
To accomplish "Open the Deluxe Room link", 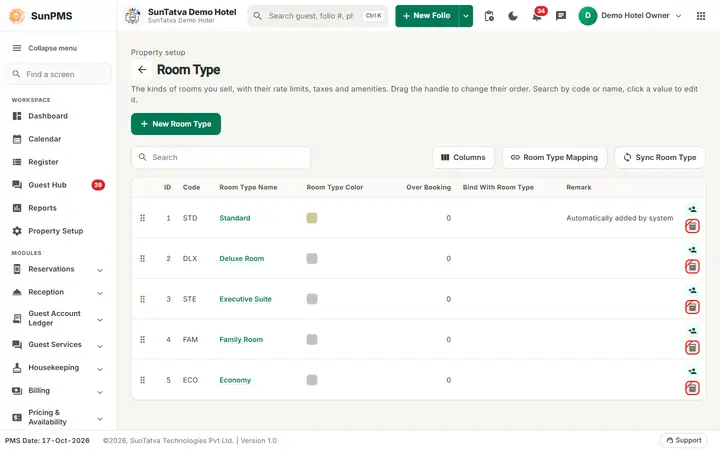I will pyautogui.click(x=242, y=259).
